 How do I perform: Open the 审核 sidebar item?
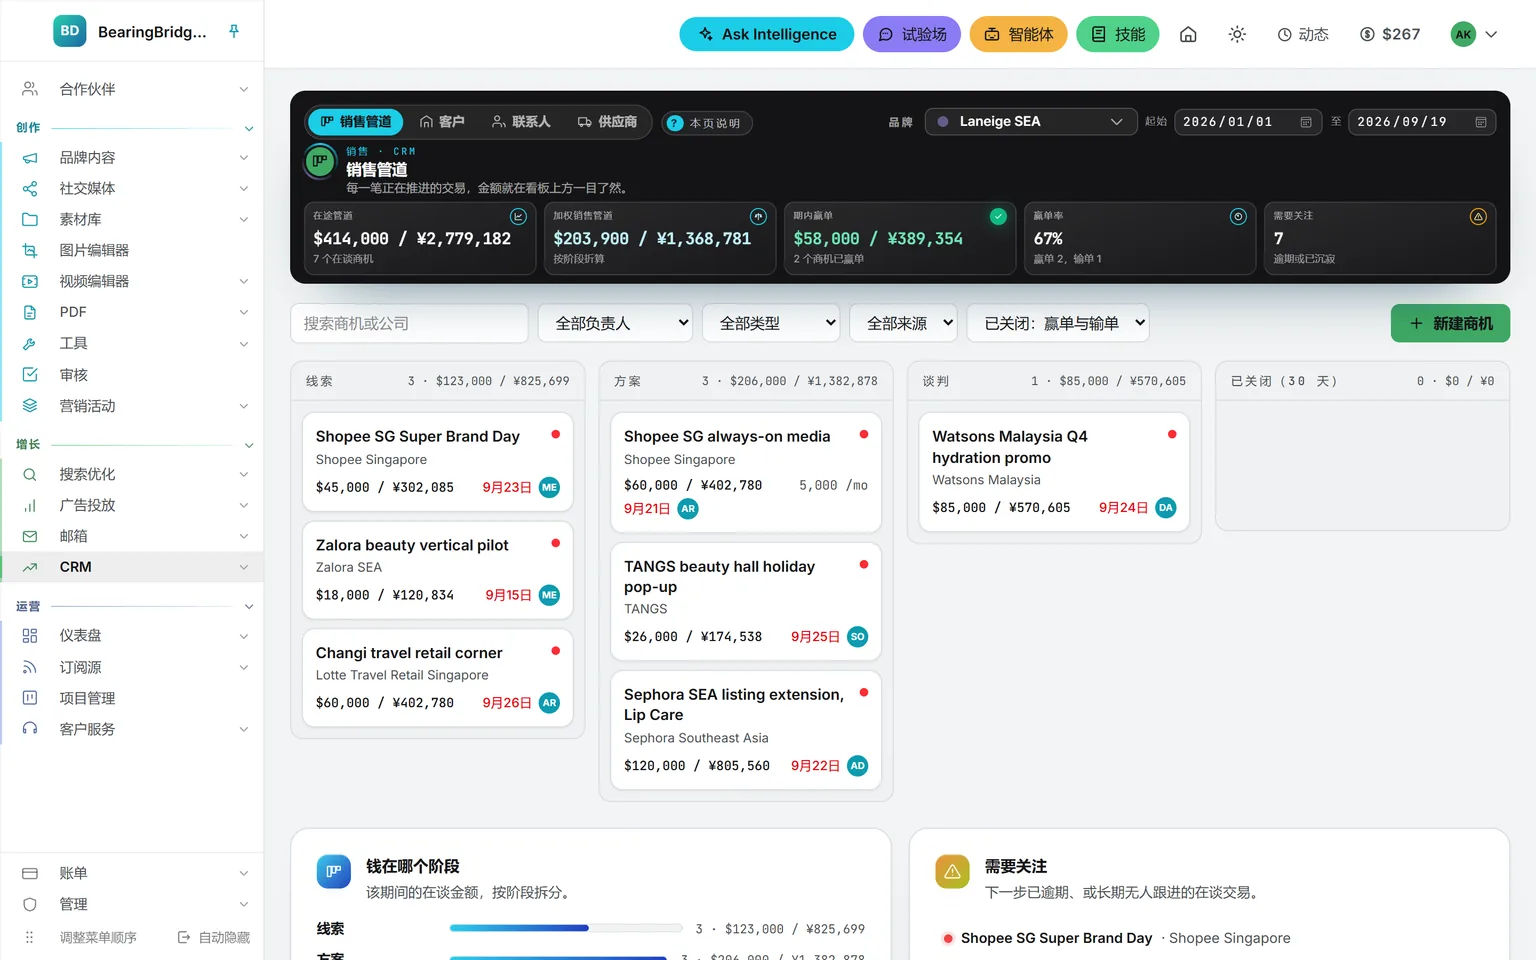click(133, 375)
